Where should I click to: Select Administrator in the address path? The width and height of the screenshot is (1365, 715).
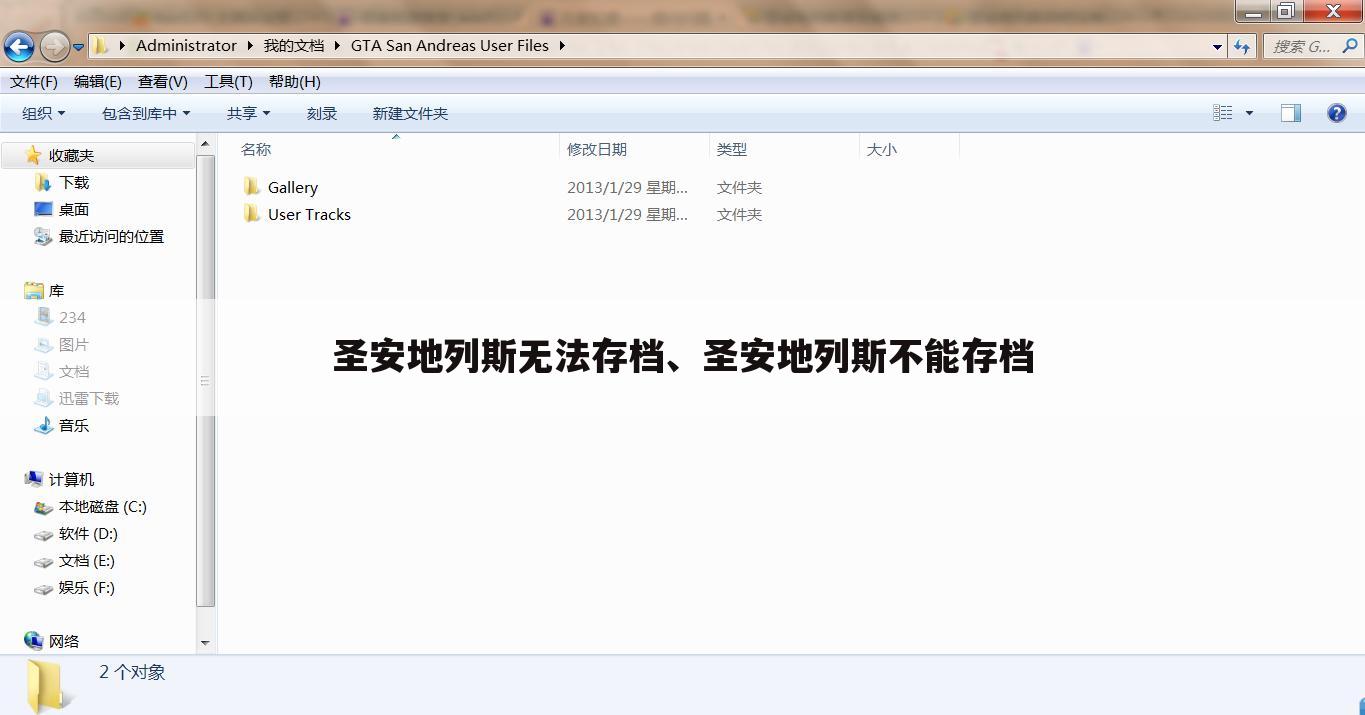pos(186,45)
